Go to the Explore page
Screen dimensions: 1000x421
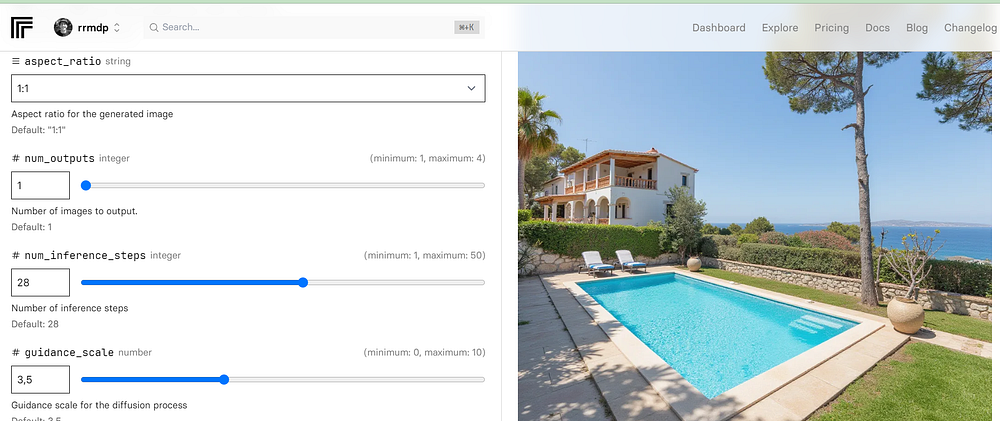[780, 28]
